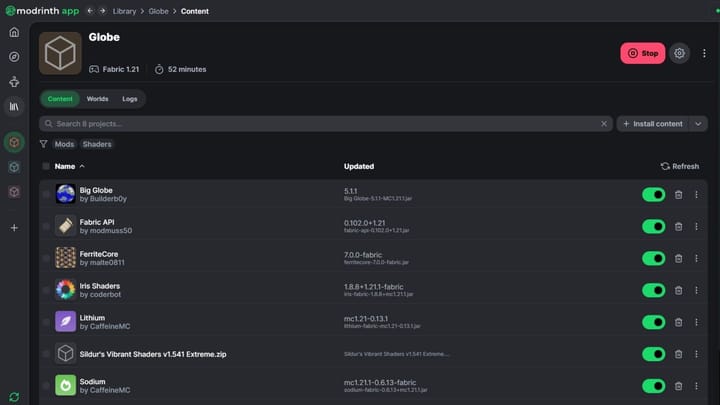Image resolution: width=720 pixels, height=405 pixels.
Task: Click the Search 8 projects input field
Action: 320,124
